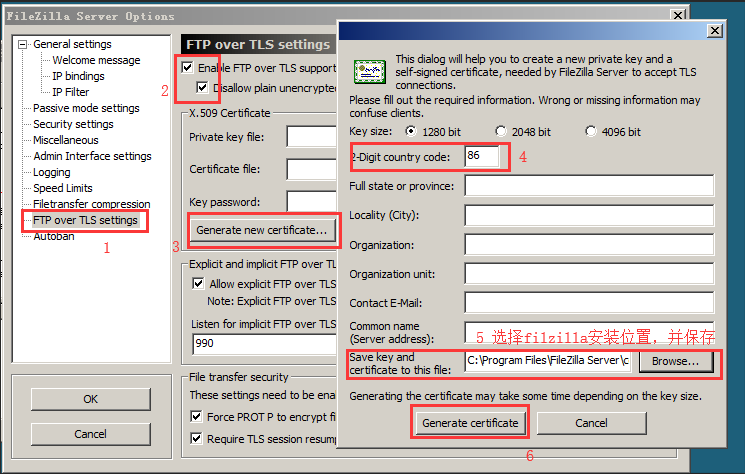Close the certificate generation dialog
The image size is (745, 474).
tap(715, 31)
